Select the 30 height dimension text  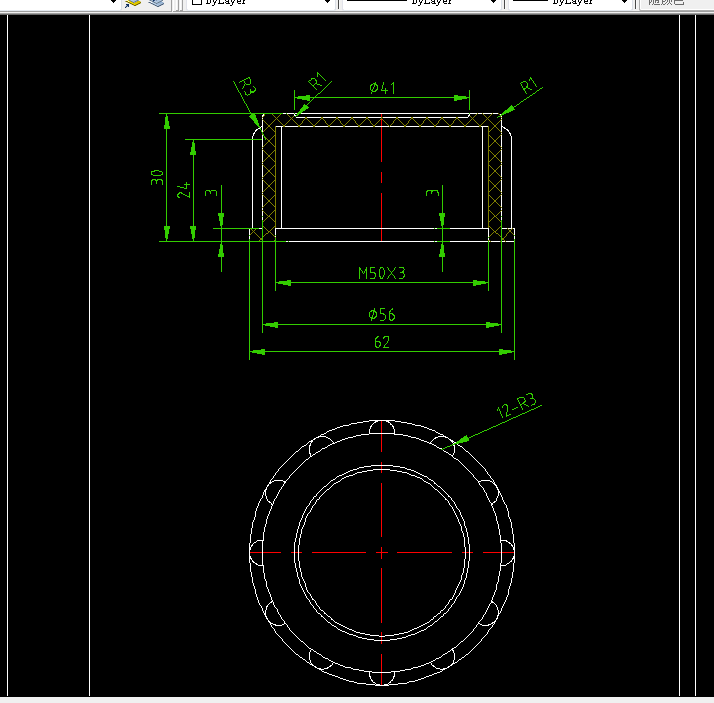[x=157, y=177]
